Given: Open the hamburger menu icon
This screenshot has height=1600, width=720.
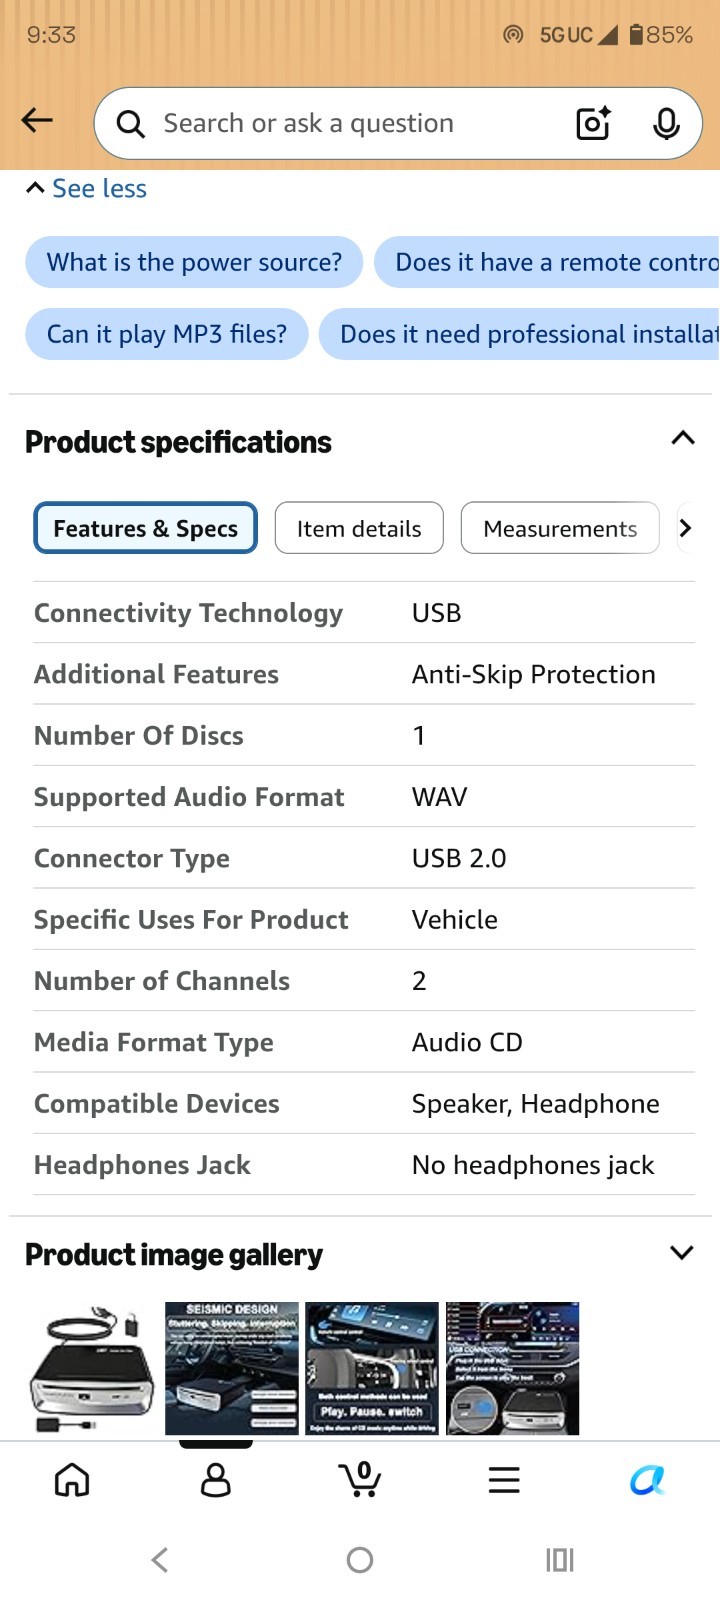Looking at the screenshot, I should click(504, 1480).
